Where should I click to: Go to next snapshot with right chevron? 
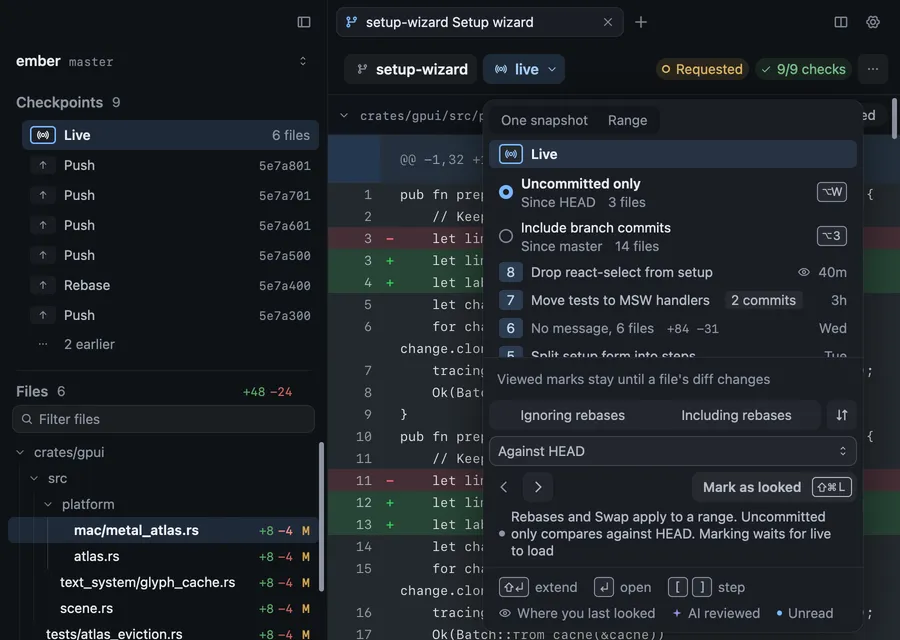[x=538, y=487]
